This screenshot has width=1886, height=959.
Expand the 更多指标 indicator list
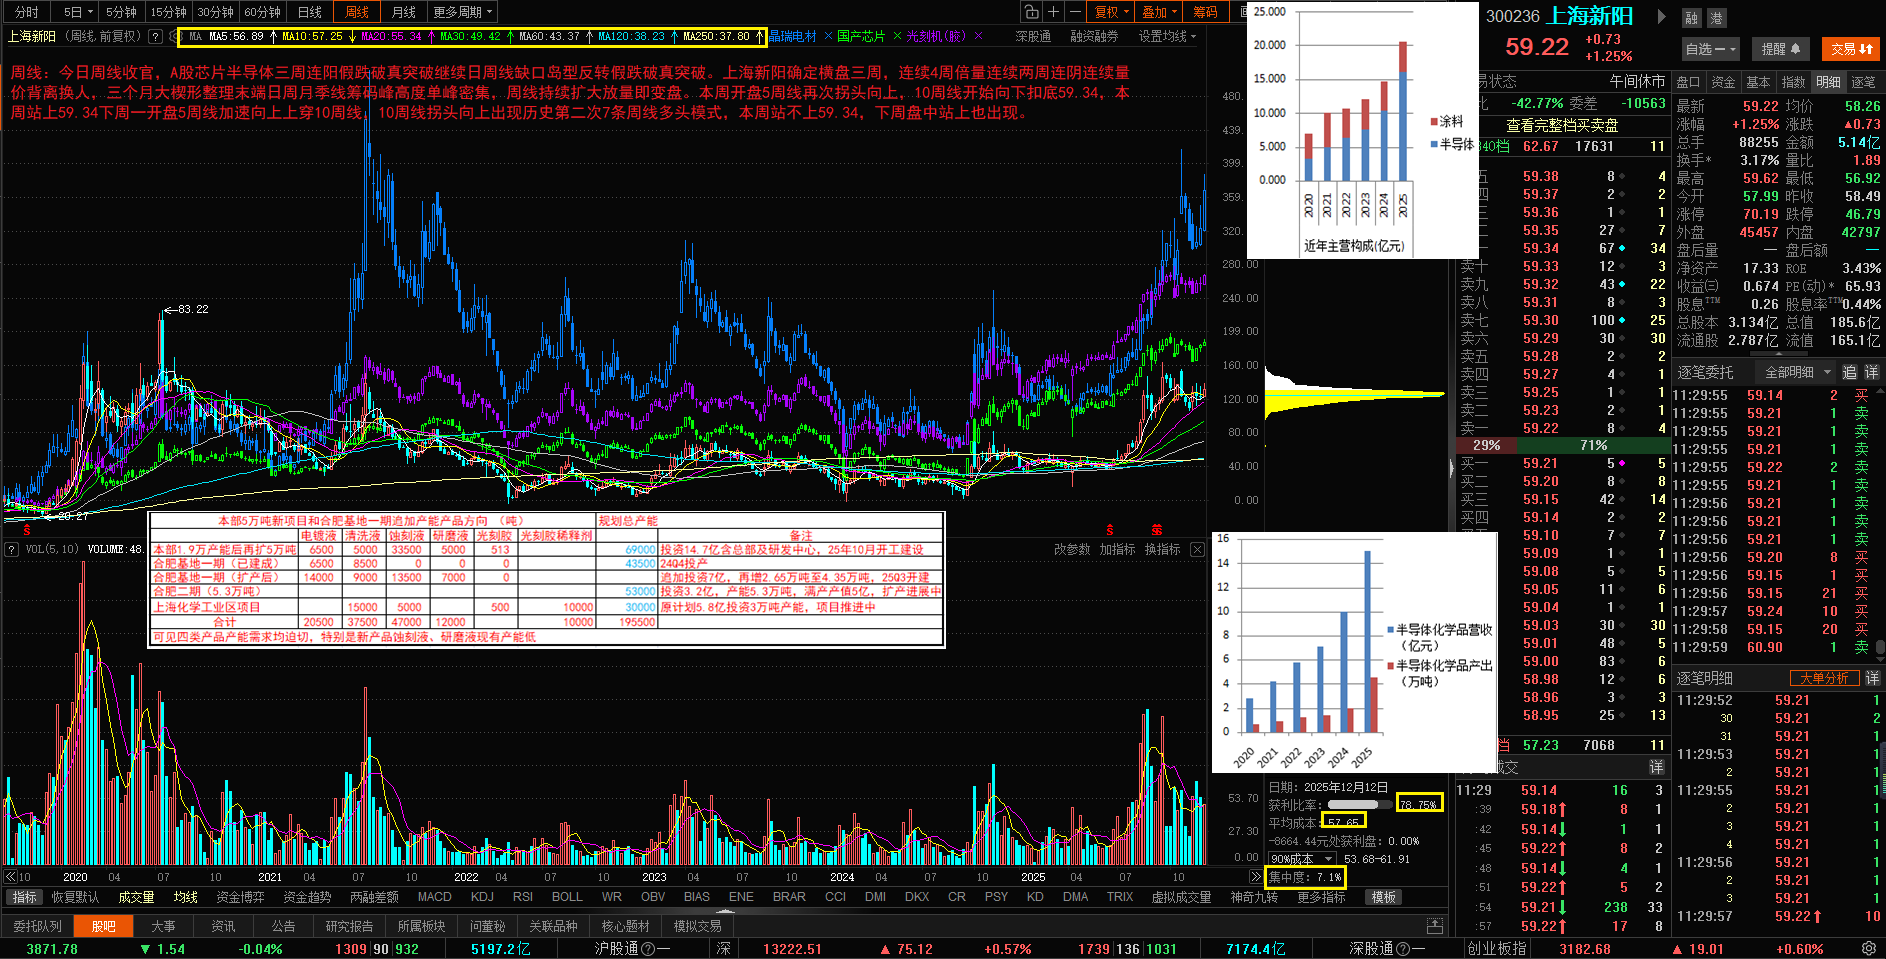[1322, 897]
